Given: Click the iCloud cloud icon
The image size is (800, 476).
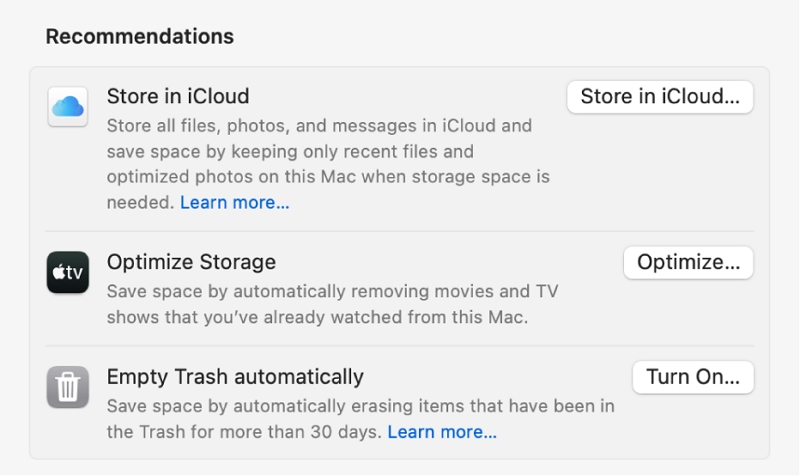Looking at the screenshot, I should (68, 107).
